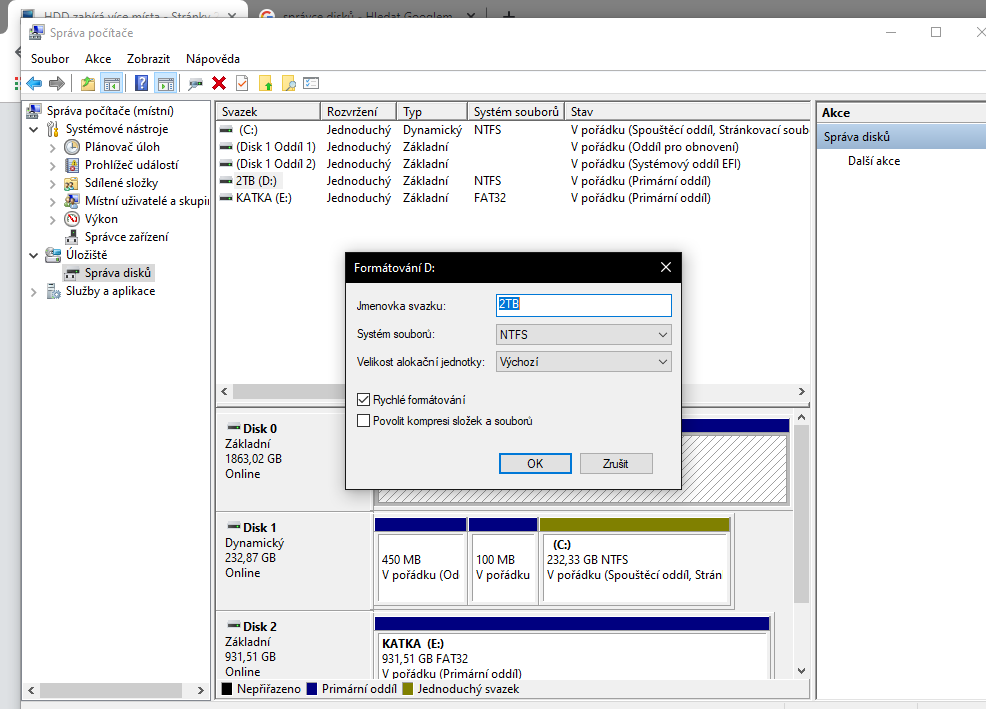Viewport: 986px width, 709px height.
Task: Click the Plánovač úloh clock icon
Action: (72, 147)
